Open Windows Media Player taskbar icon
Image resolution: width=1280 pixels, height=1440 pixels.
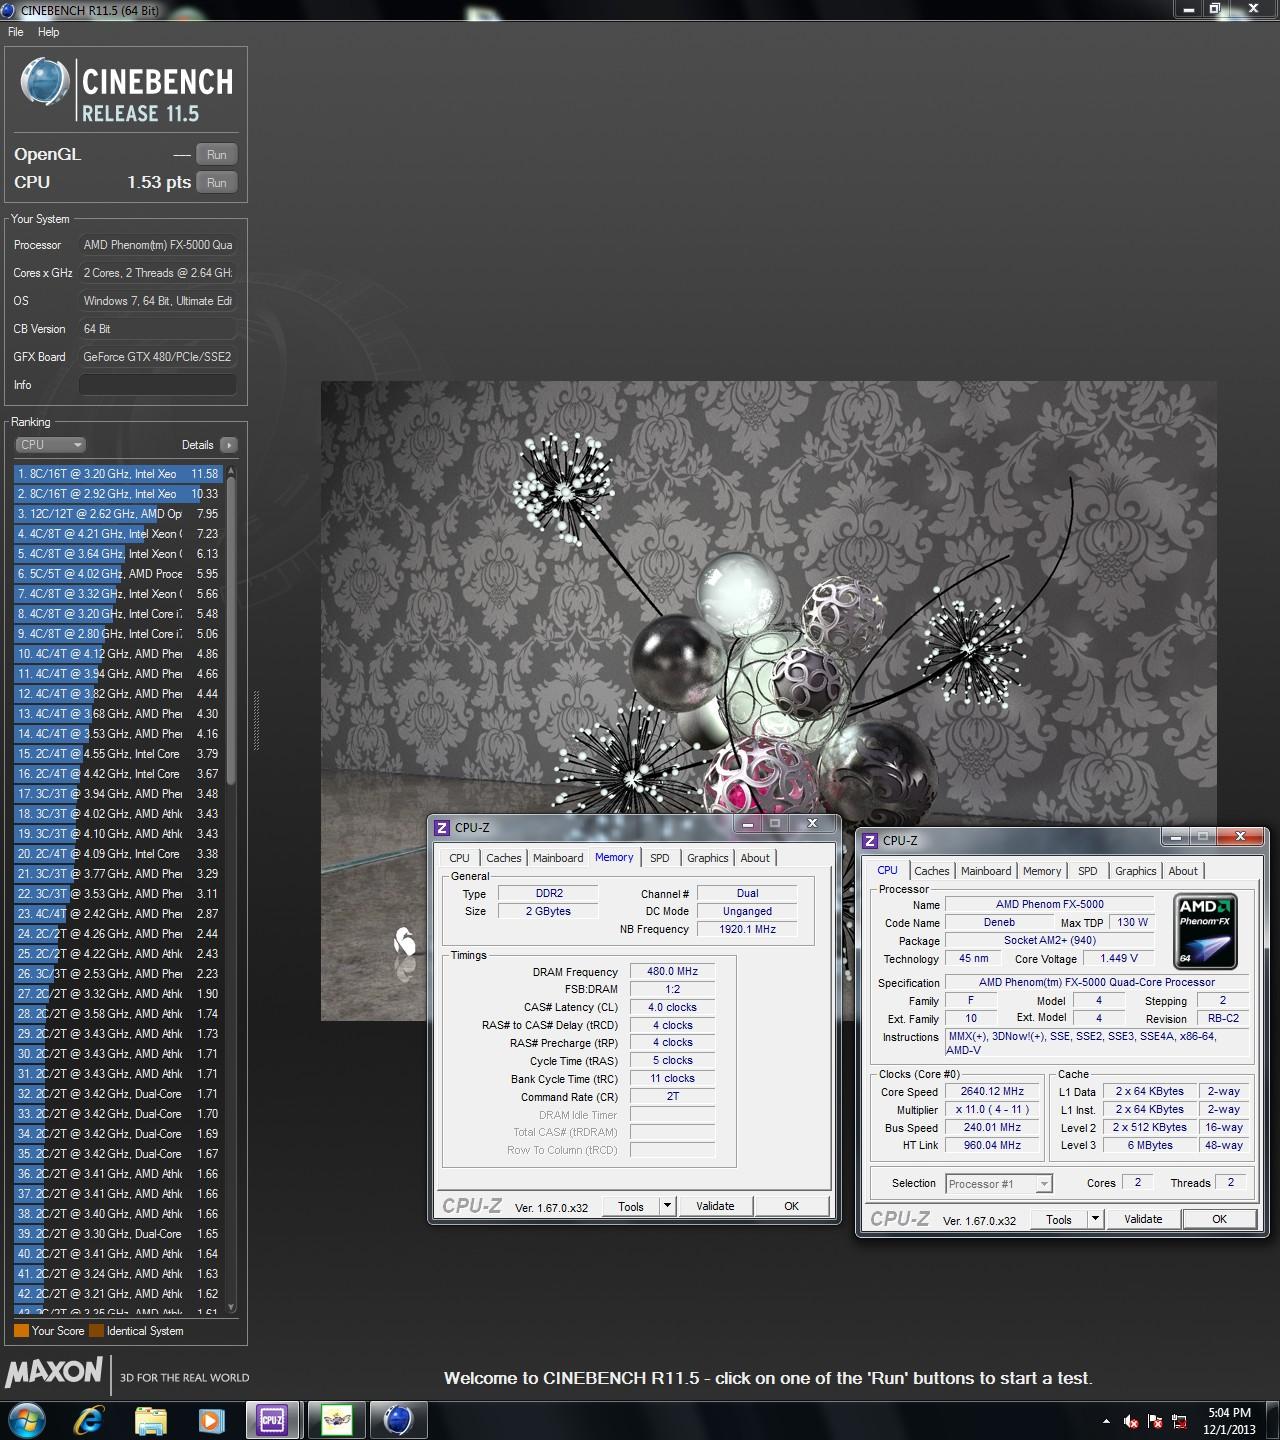[x=210, y=1419]
